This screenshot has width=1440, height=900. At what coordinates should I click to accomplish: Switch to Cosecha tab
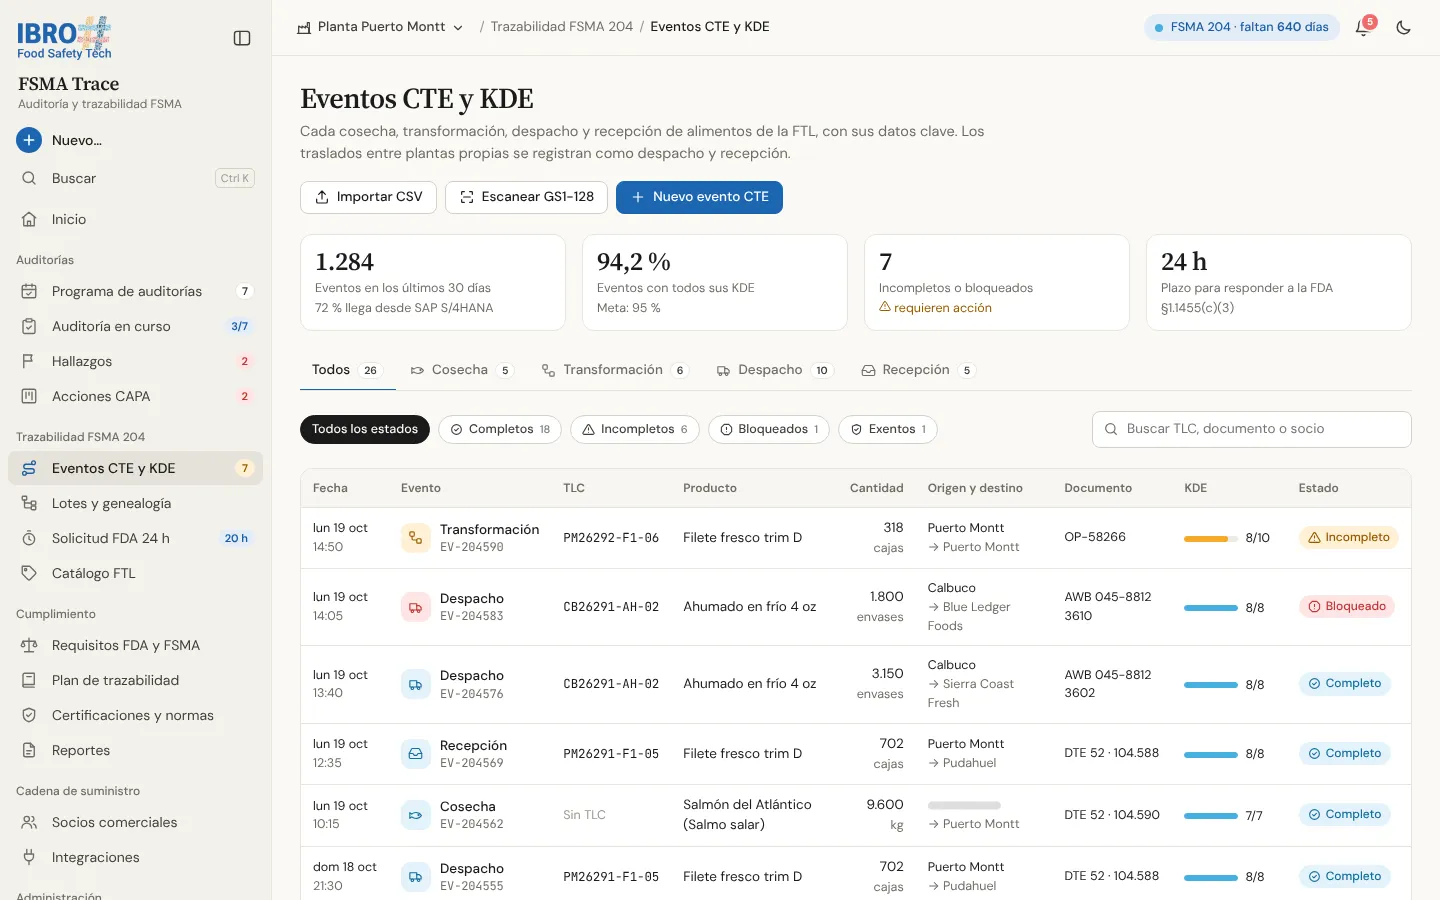(x=461, y=370)
